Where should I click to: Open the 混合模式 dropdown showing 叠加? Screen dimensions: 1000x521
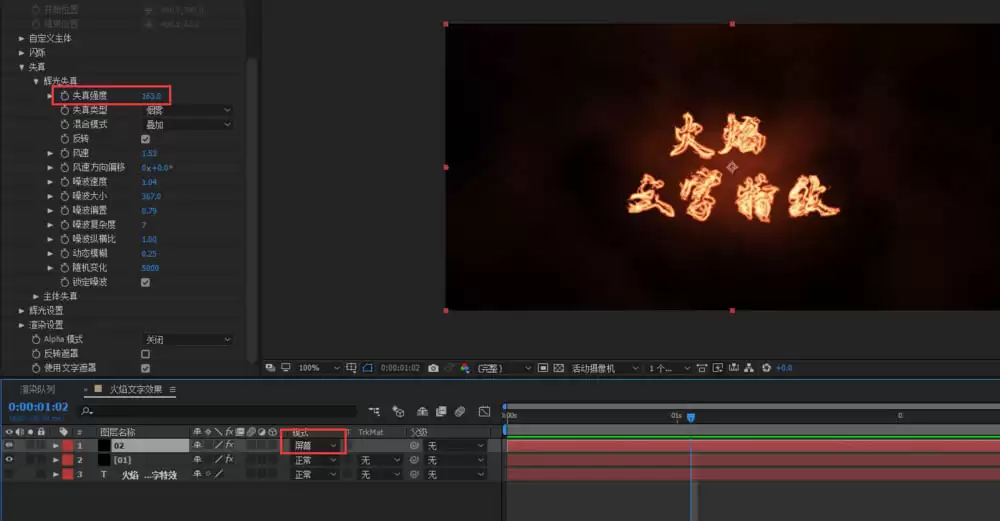point(188,124)
